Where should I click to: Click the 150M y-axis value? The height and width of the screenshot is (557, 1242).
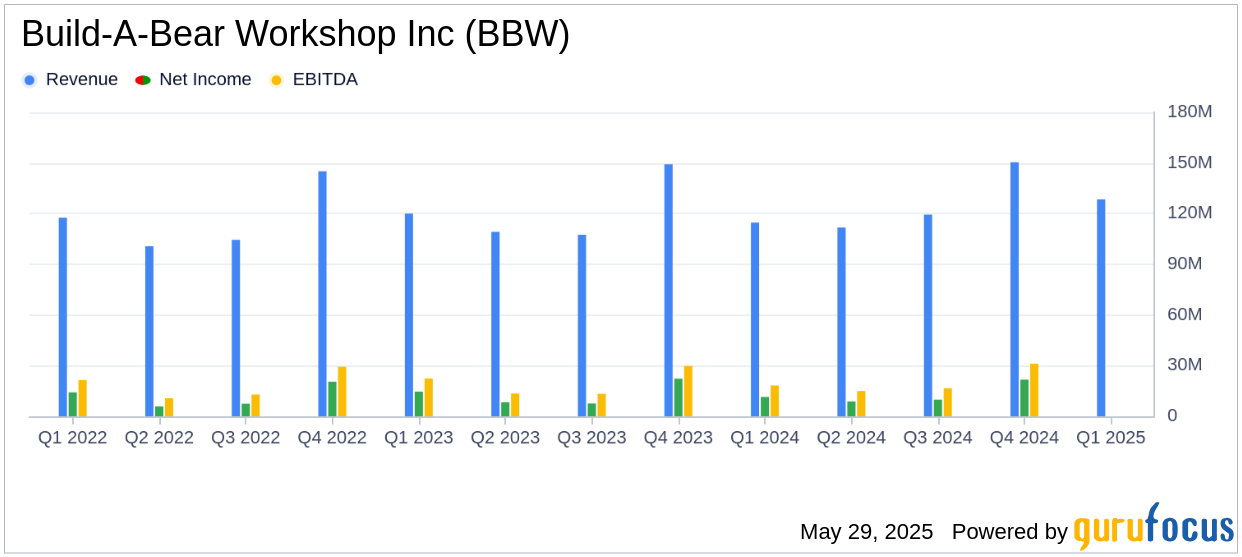(x=1190, y=162)
